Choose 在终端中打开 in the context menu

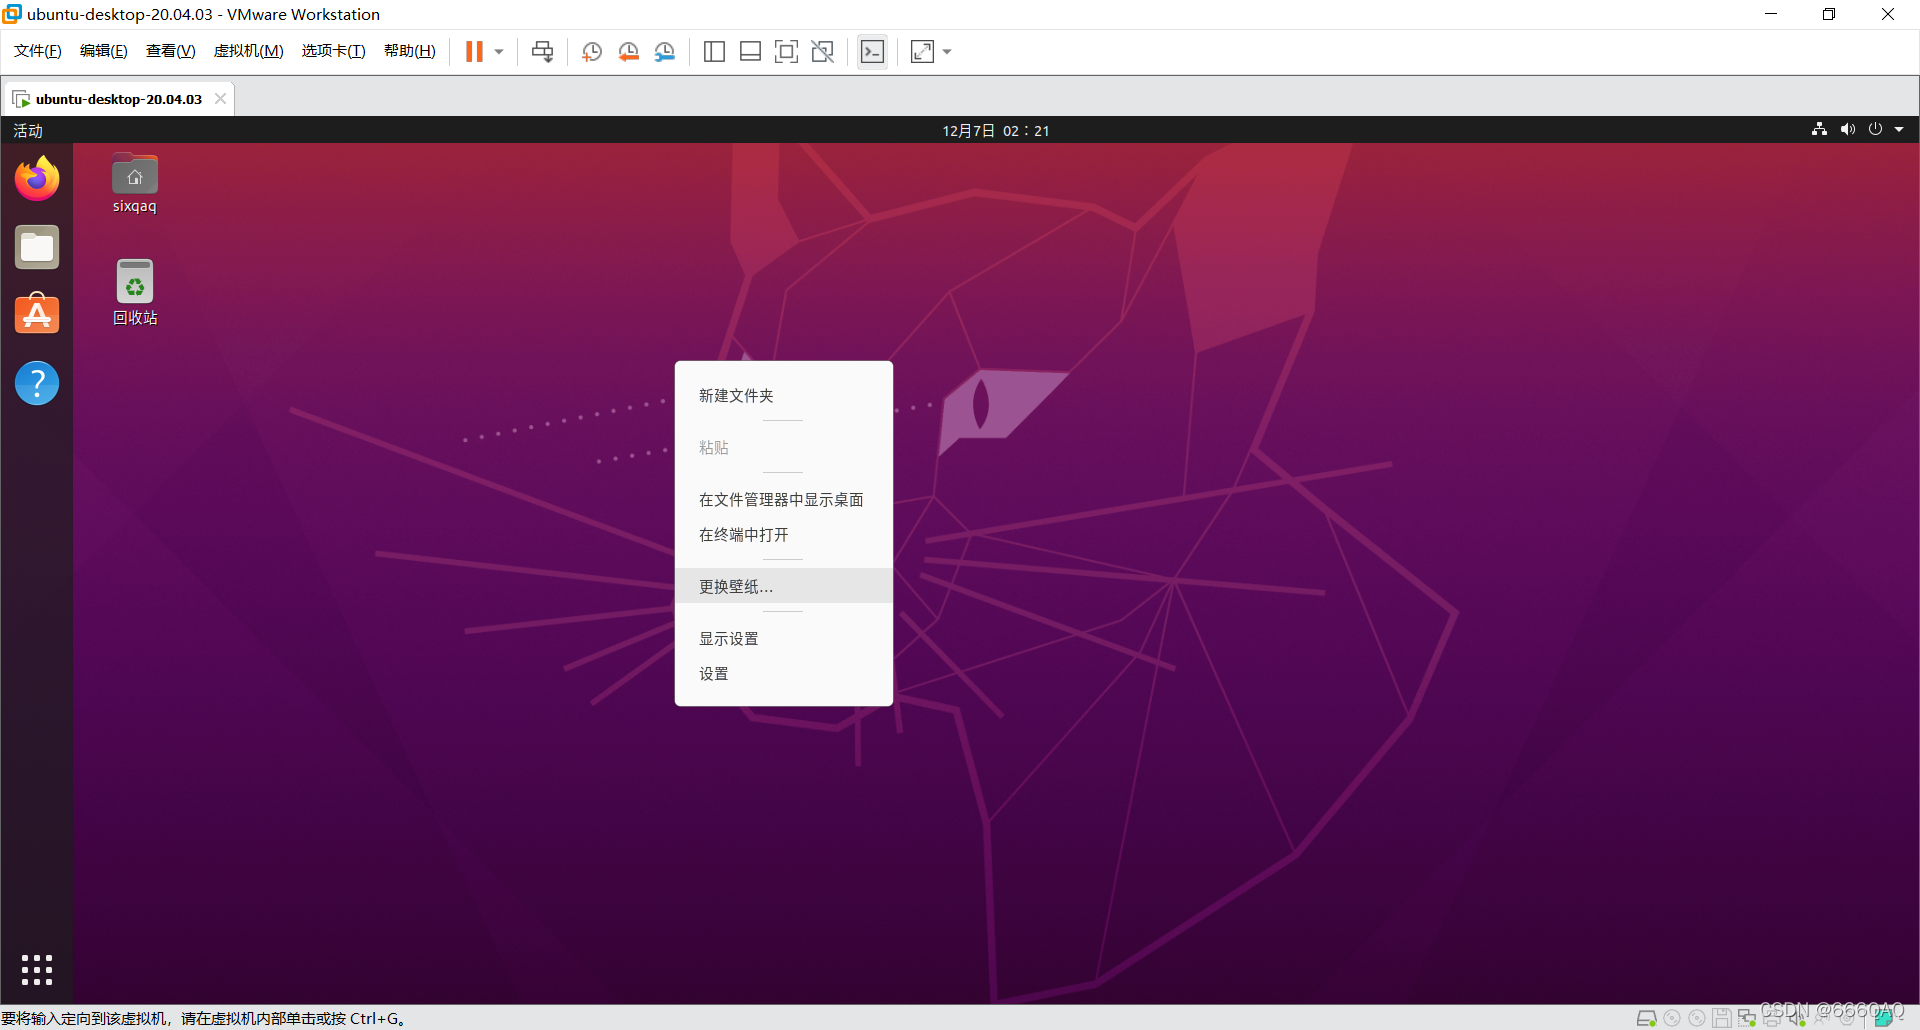[x=784, y=535]
